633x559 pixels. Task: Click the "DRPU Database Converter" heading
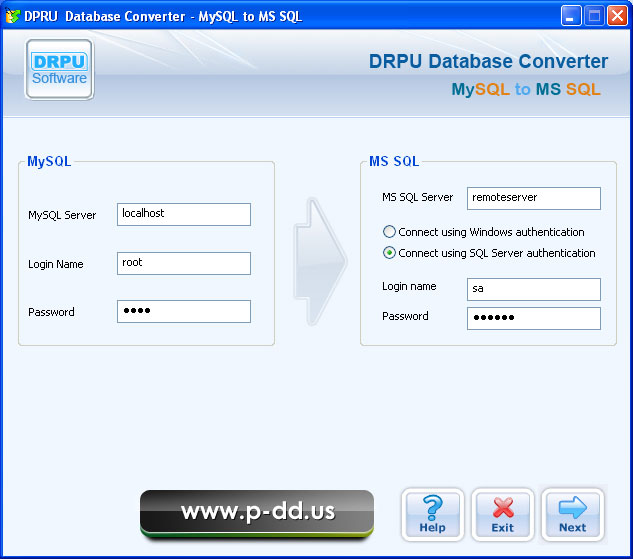tap(488, 61)
